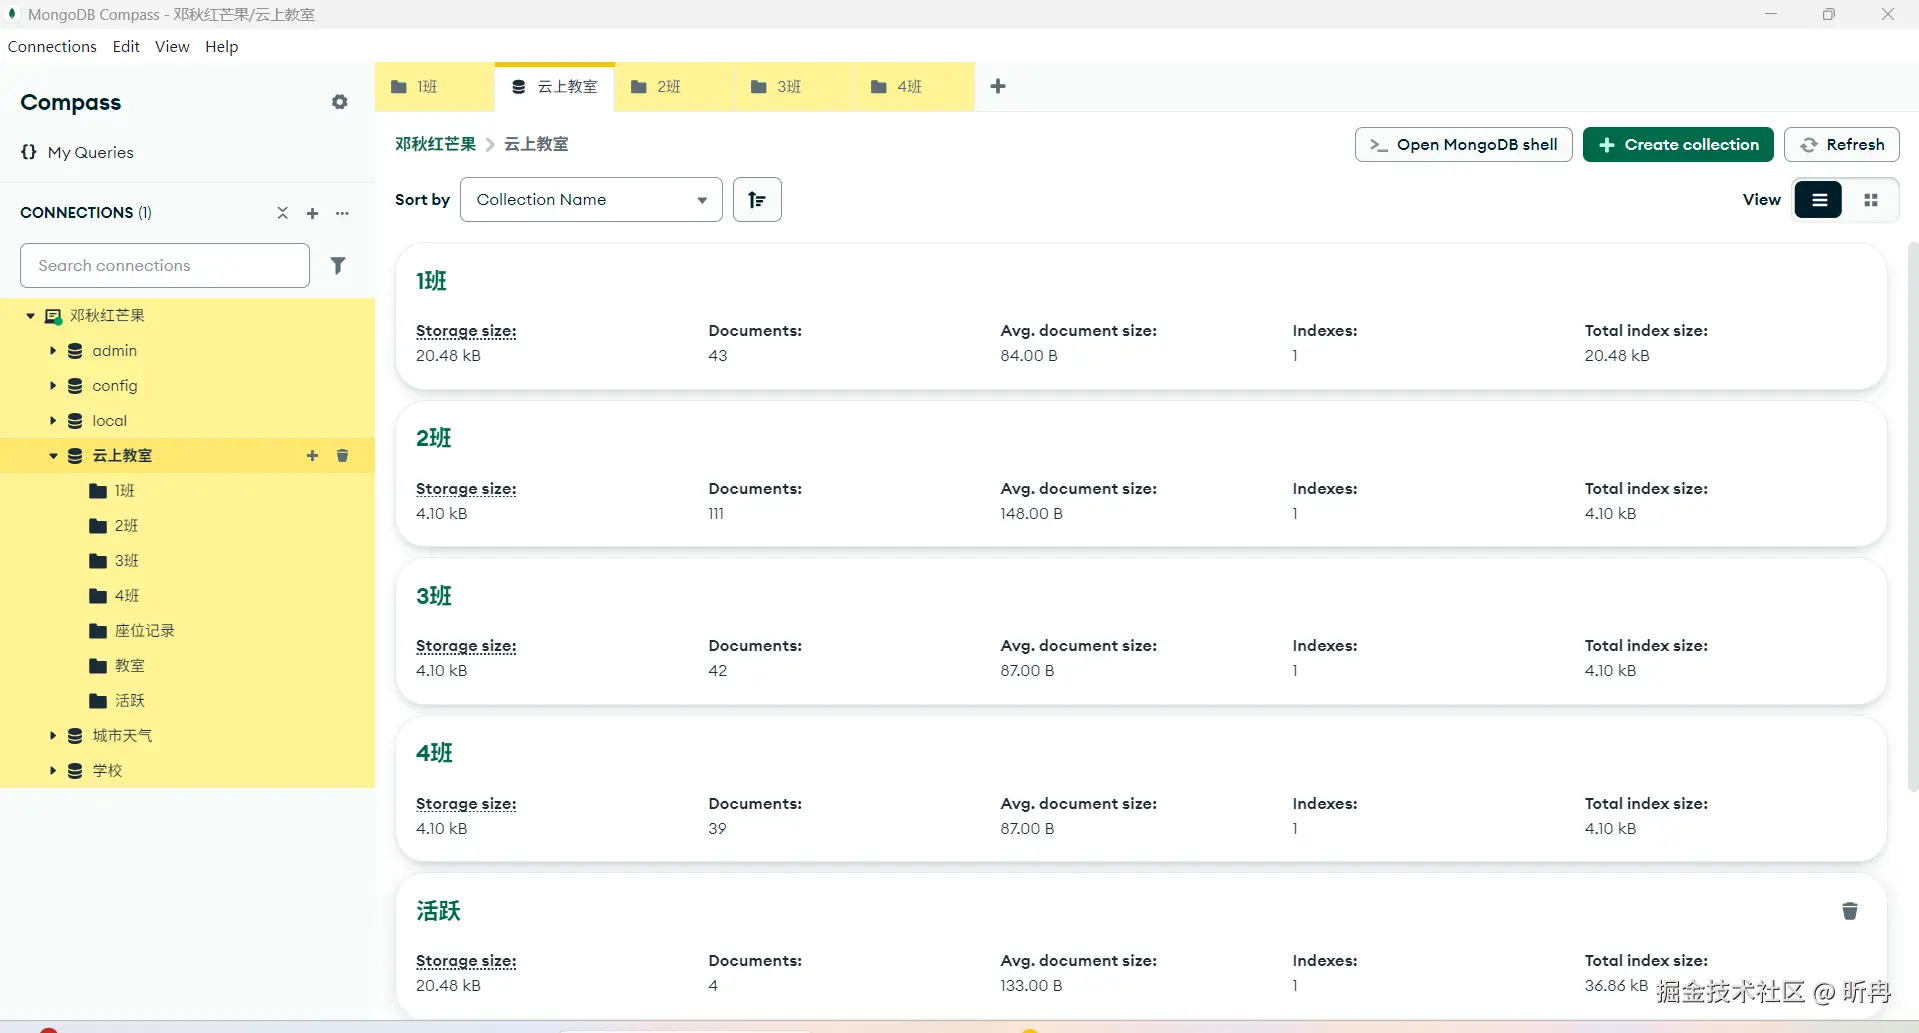Click the My Queries braces icon
This screenshot has height=1033, width=1919.
click(x=29, y=152)
